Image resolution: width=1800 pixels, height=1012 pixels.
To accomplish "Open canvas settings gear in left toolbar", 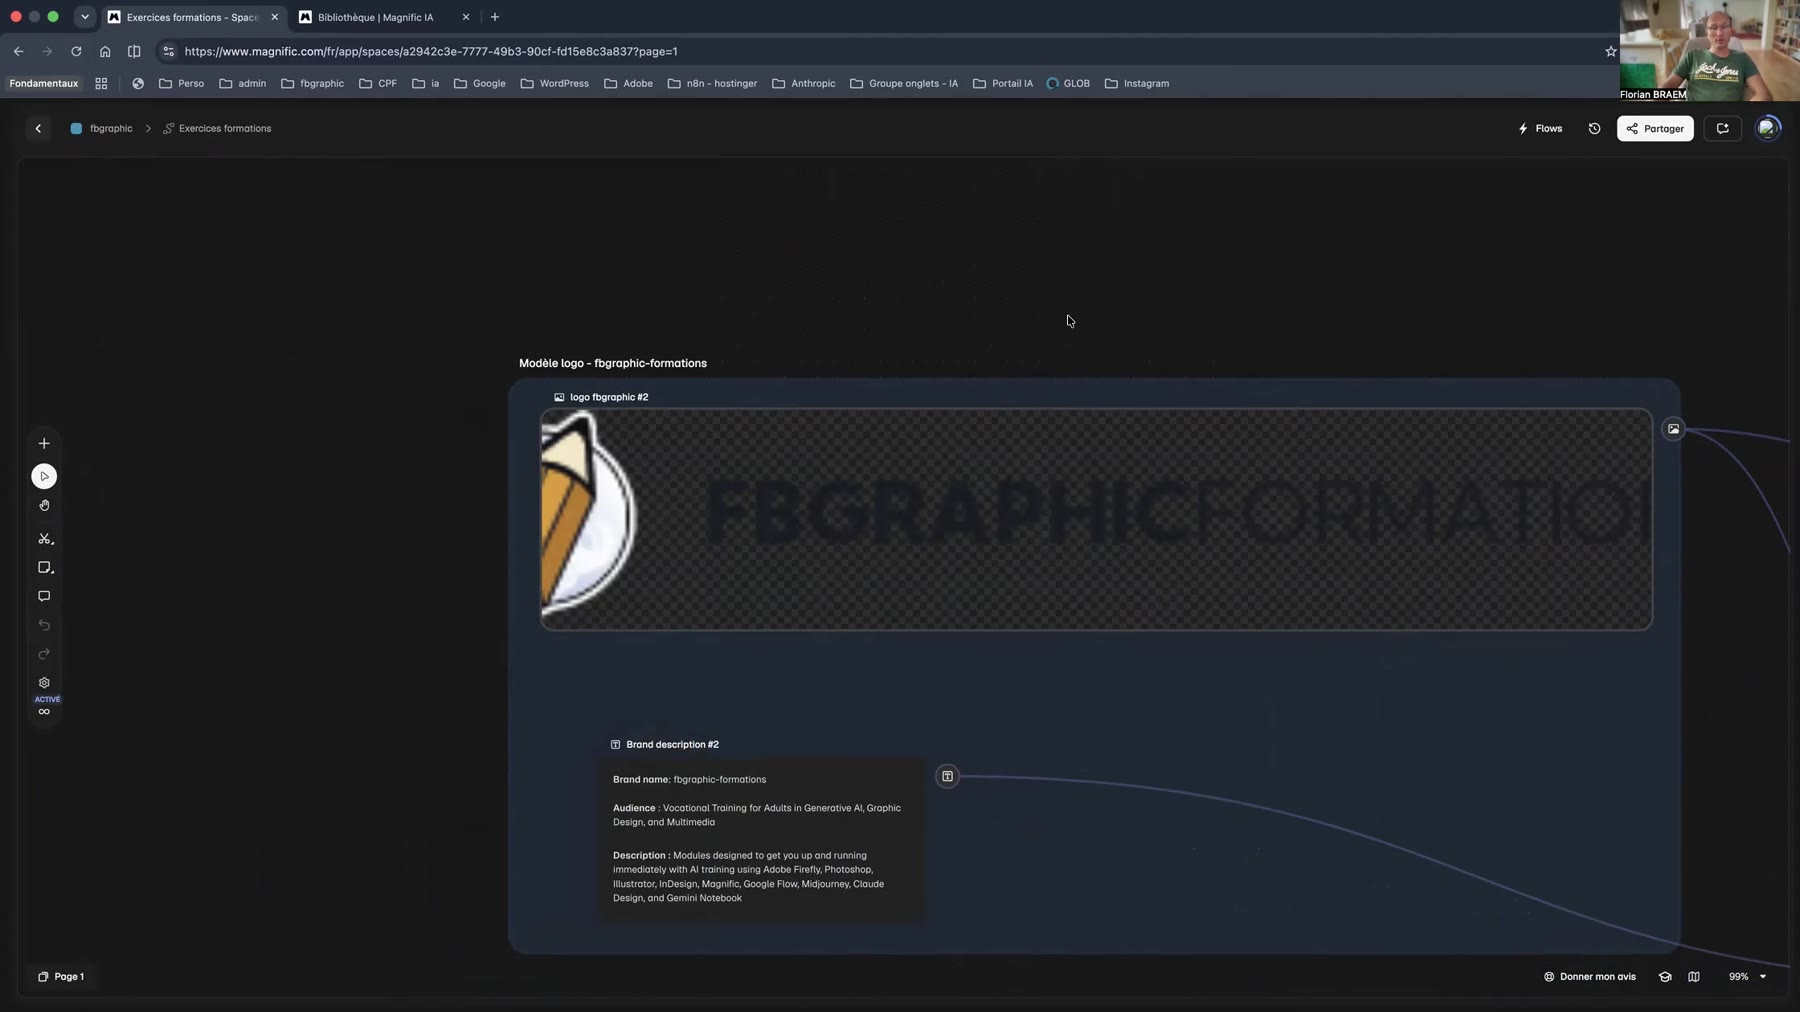I will (x=44, y=683).
